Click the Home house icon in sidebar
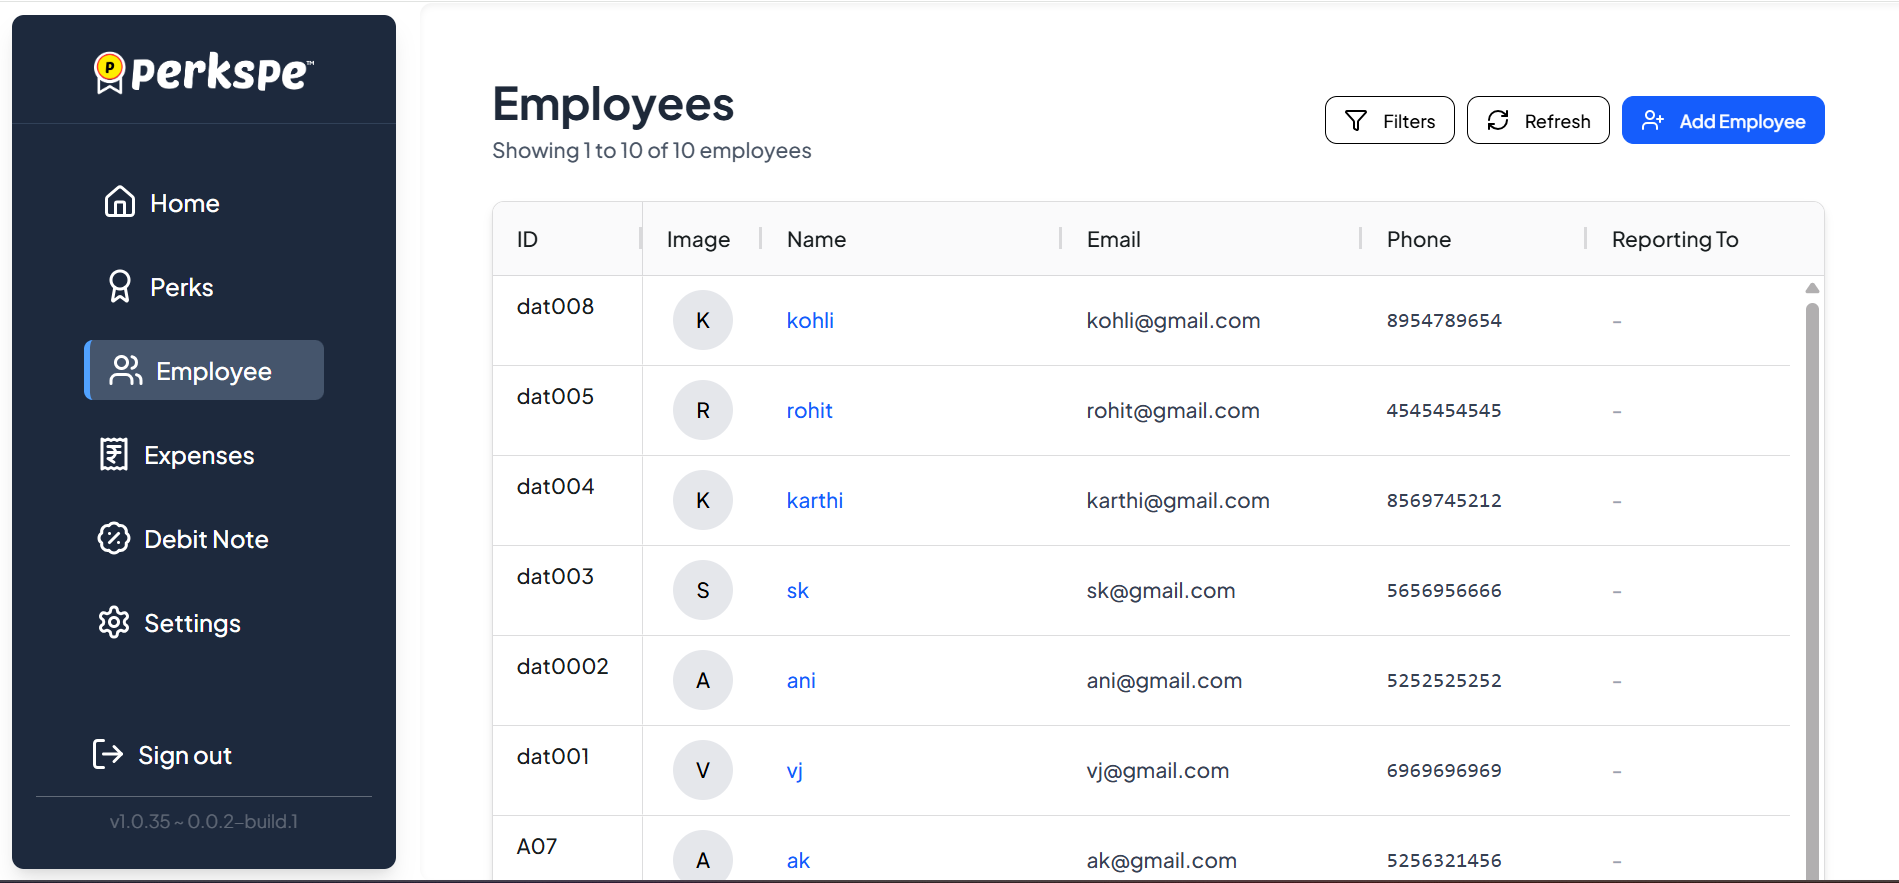Viewport: 1899px width, 883px height. point(120,202)
